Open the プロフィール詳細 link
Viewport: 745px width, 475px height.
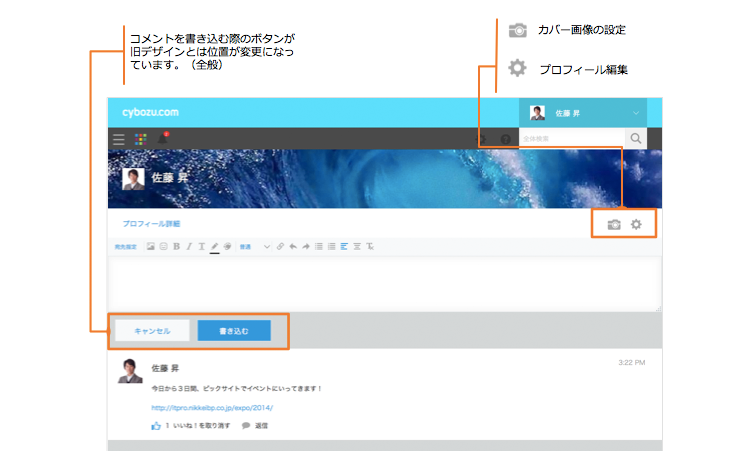click(x=151, y=224)
